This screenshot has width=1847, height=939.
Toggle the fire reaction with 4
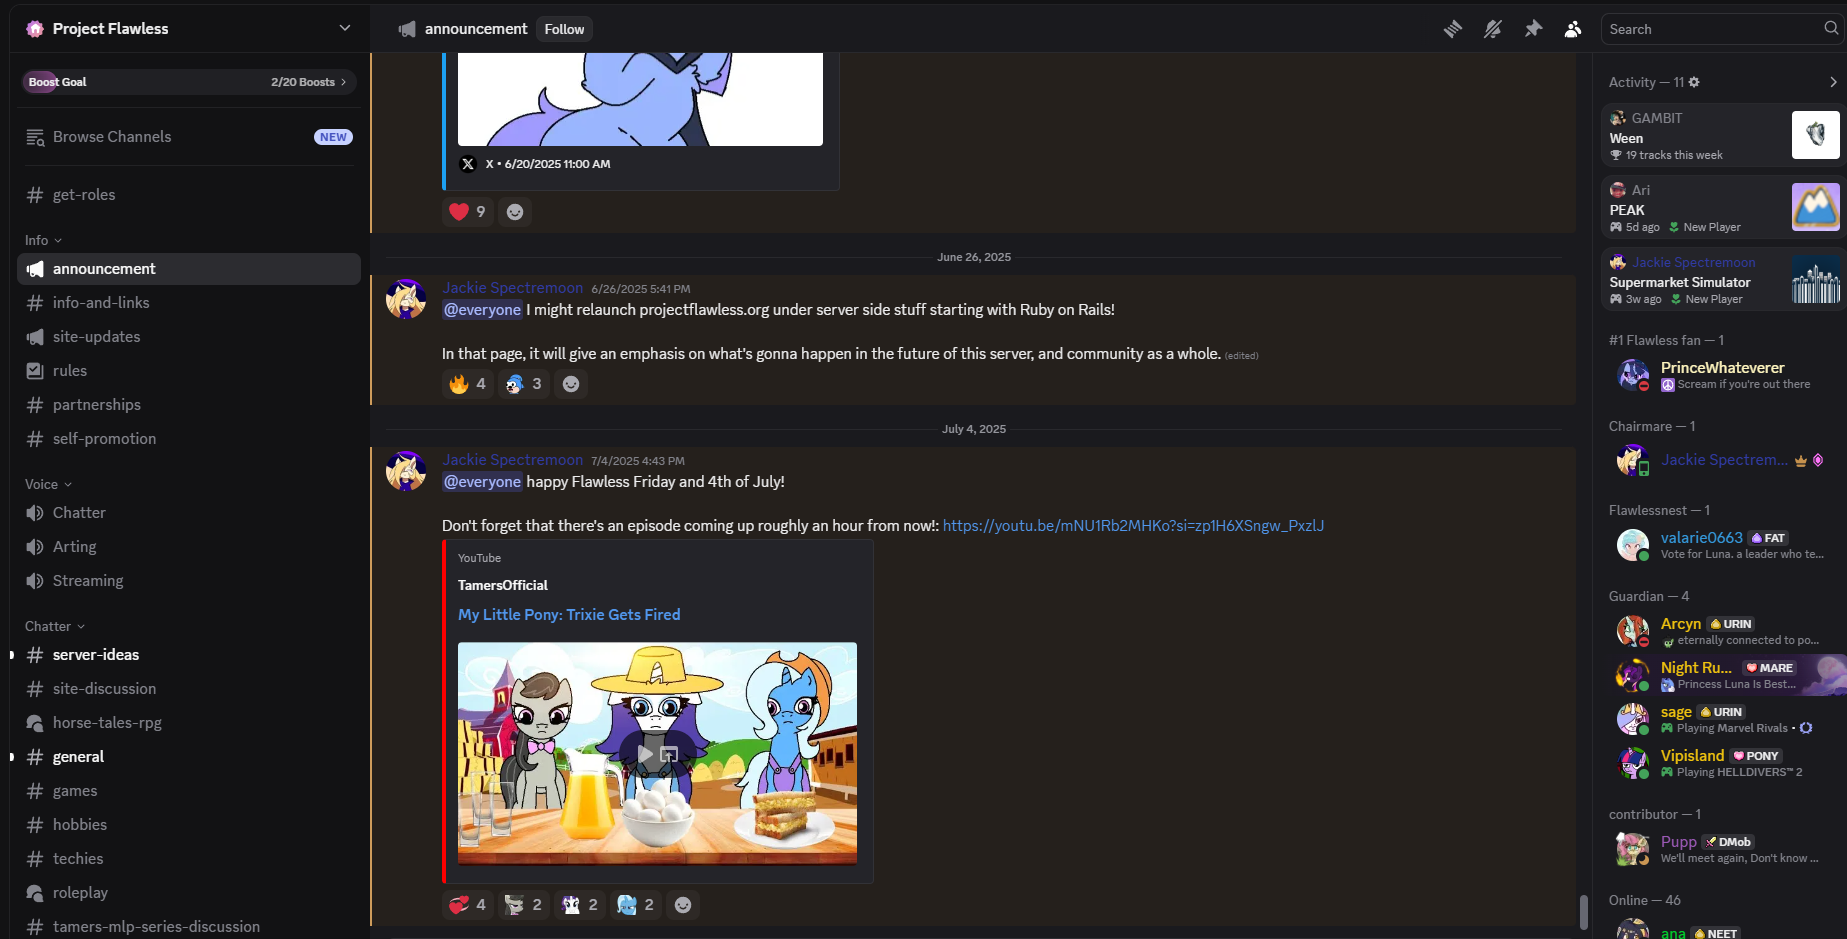[468, 384]
